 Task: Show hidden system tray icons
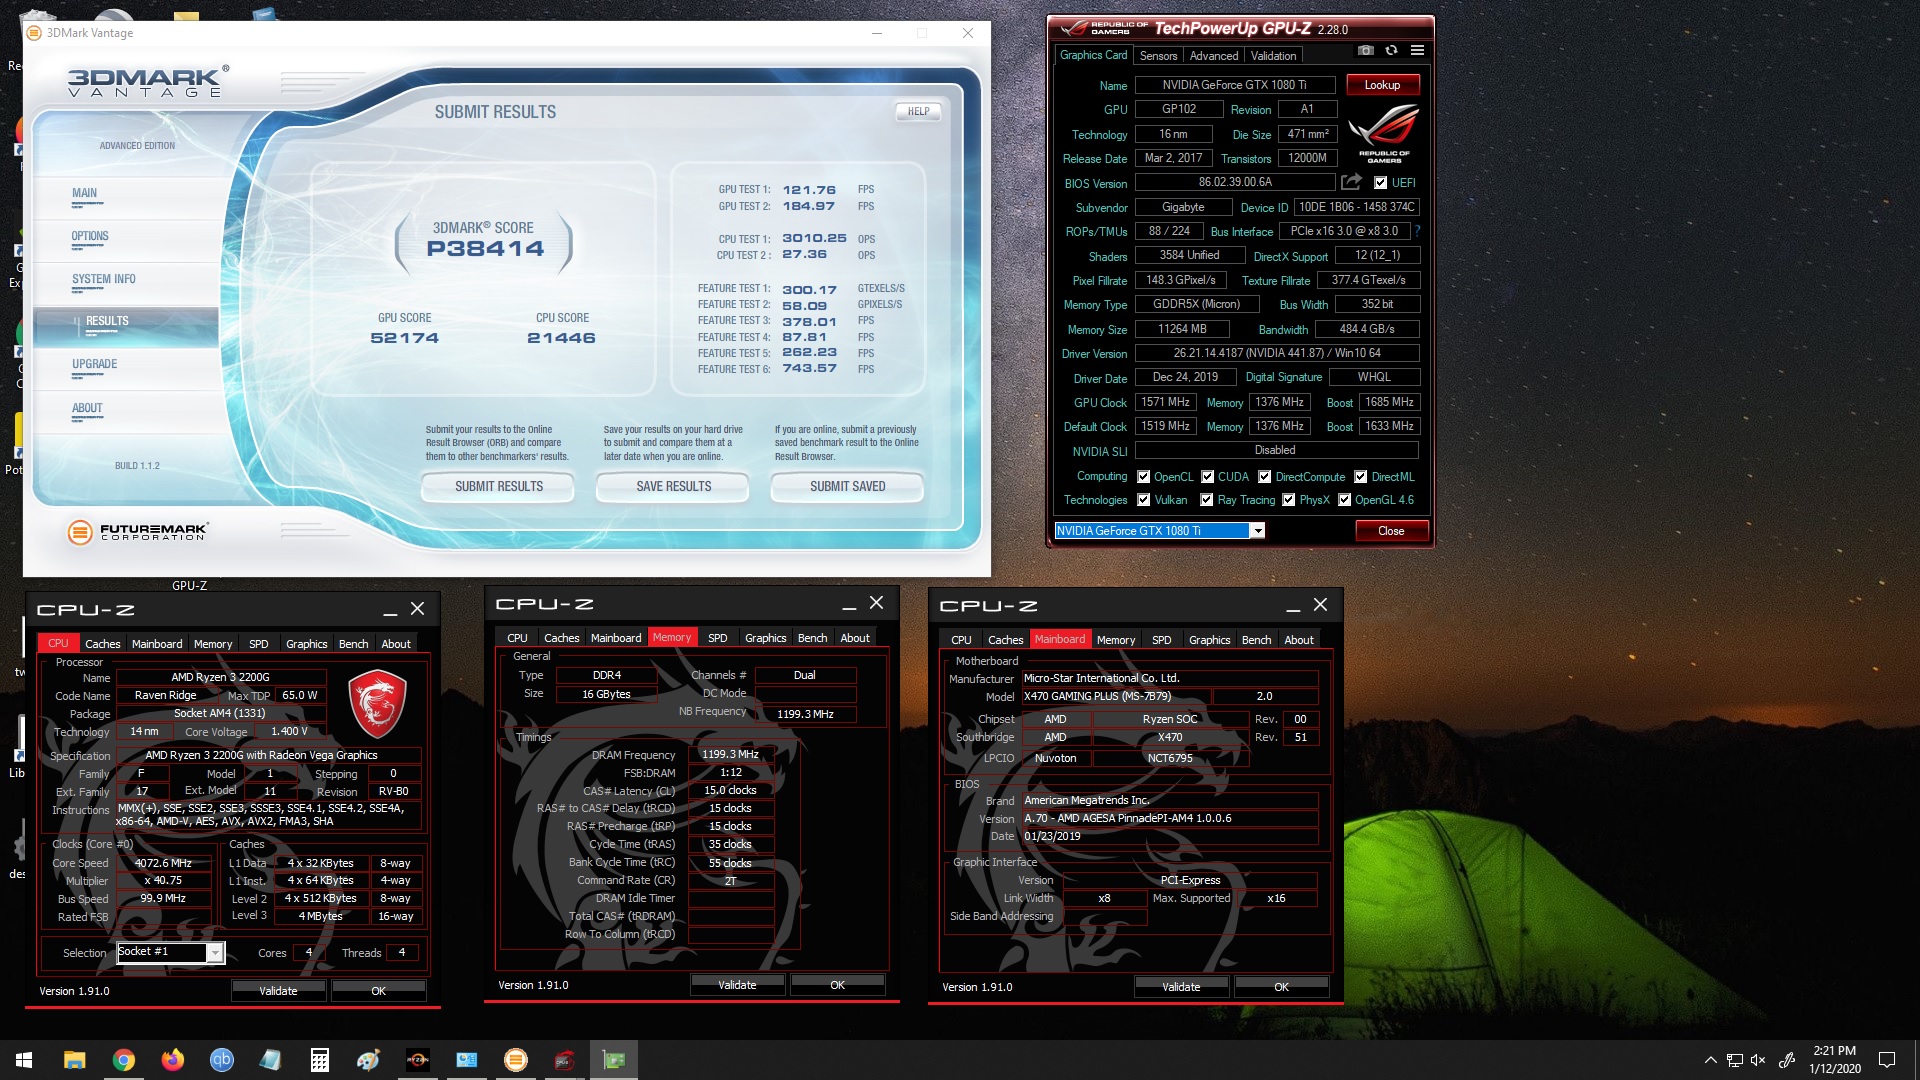point(1710,1060)
